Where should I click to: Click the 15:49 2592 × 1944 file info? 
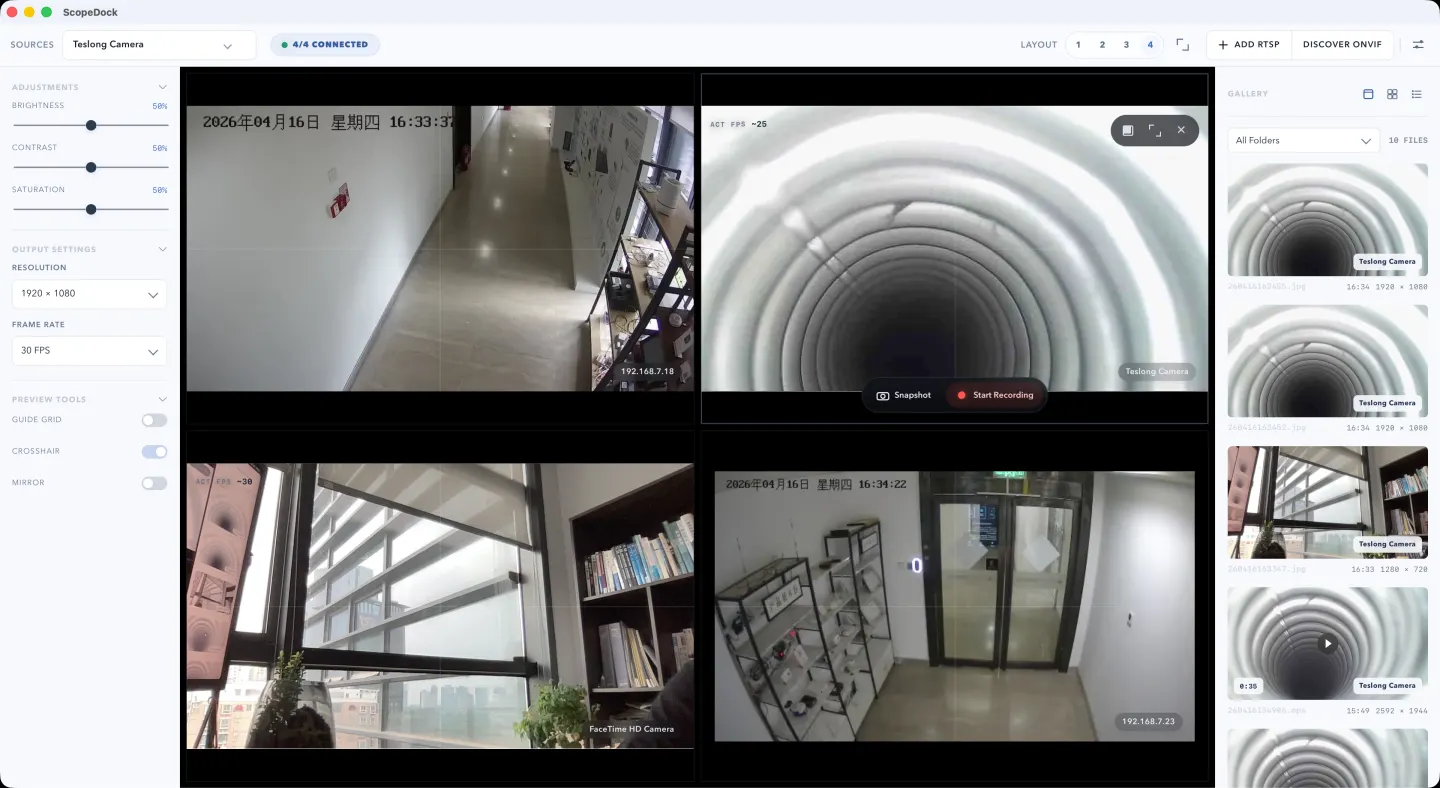1387,711
